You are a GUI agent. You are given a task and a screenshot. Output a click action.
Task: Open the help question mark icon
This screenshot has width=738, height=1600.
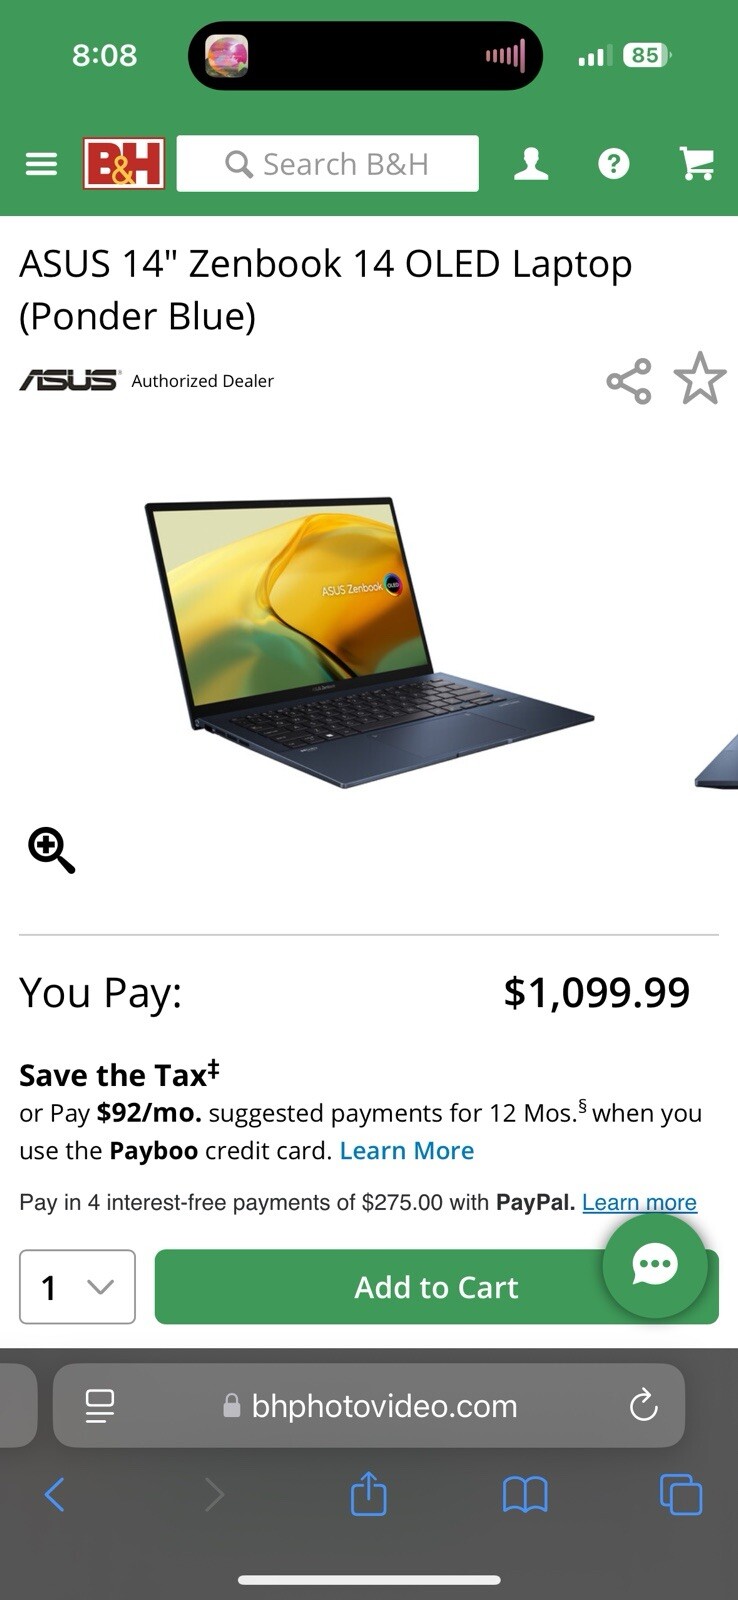pyautogui.click(x=614, y=163)
